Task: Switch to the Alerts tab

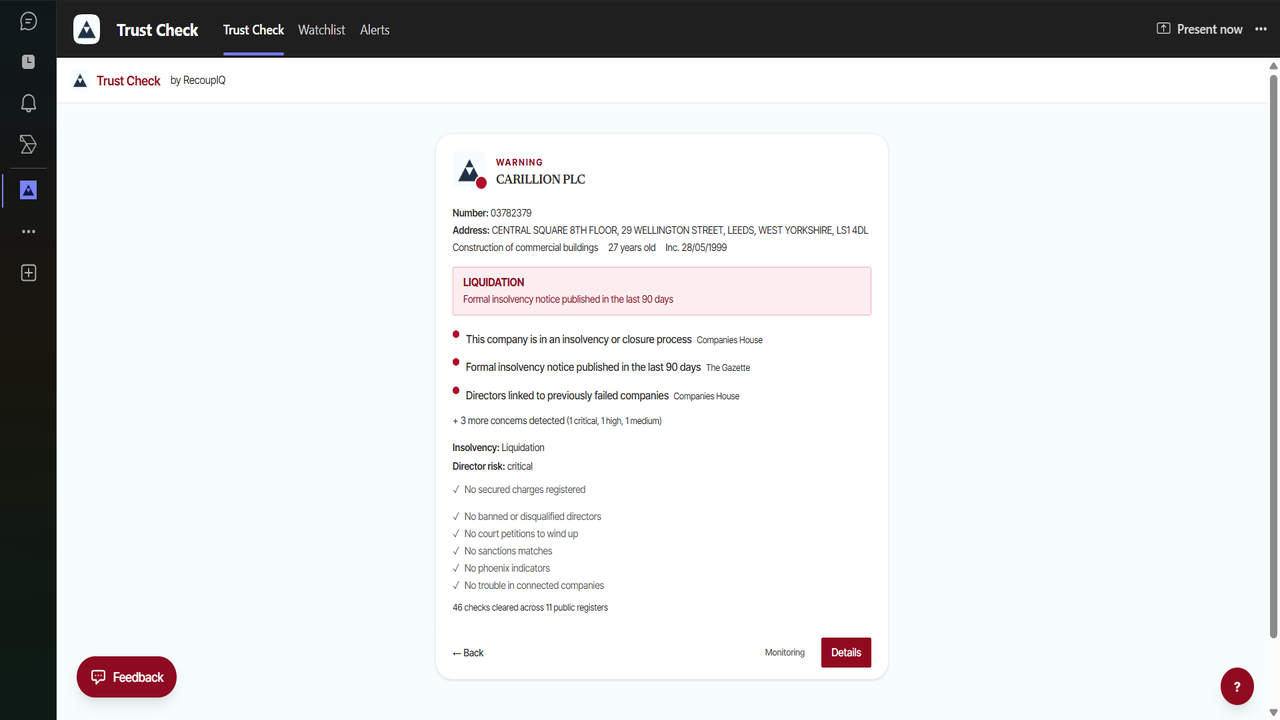Action: [375, 30]
